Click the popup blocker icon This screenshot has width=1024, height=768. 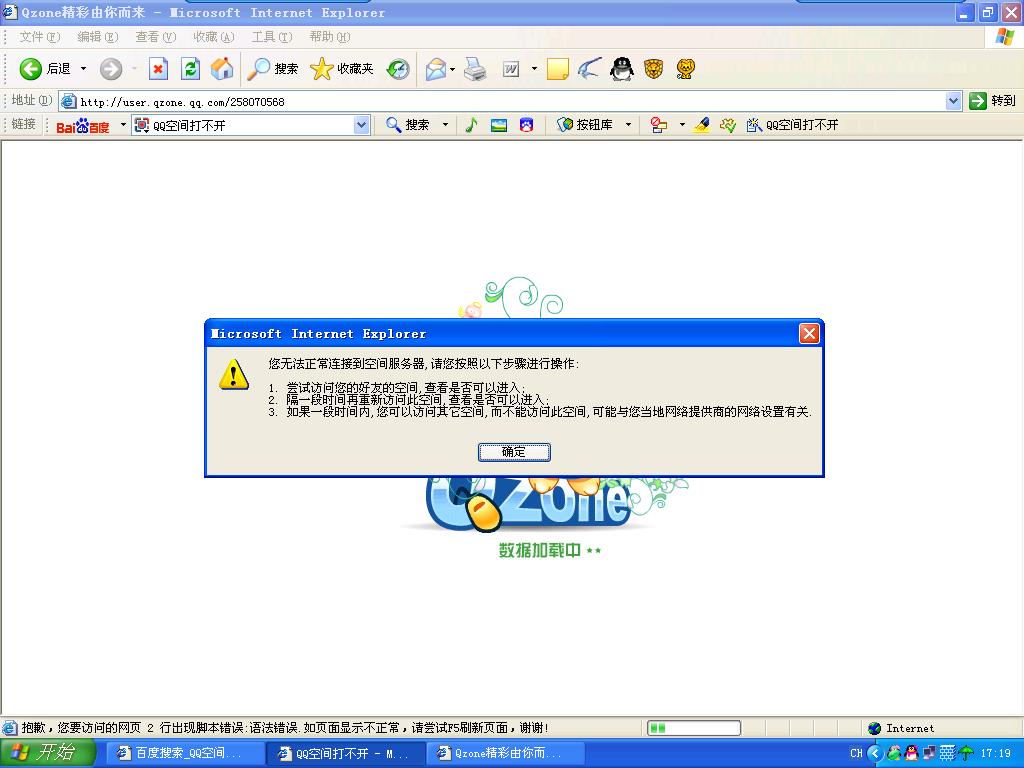(659, 125)
